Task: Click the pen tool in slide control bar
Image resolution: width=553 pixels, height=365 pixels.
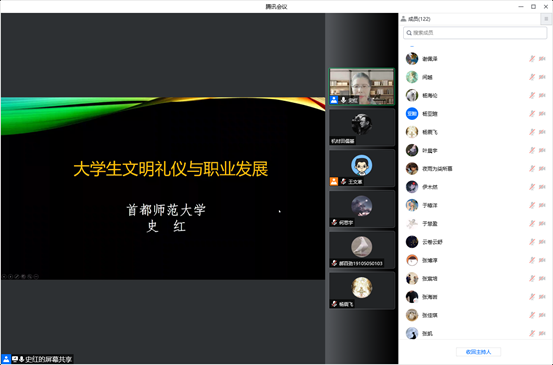Action: click(x=17, y=276)
